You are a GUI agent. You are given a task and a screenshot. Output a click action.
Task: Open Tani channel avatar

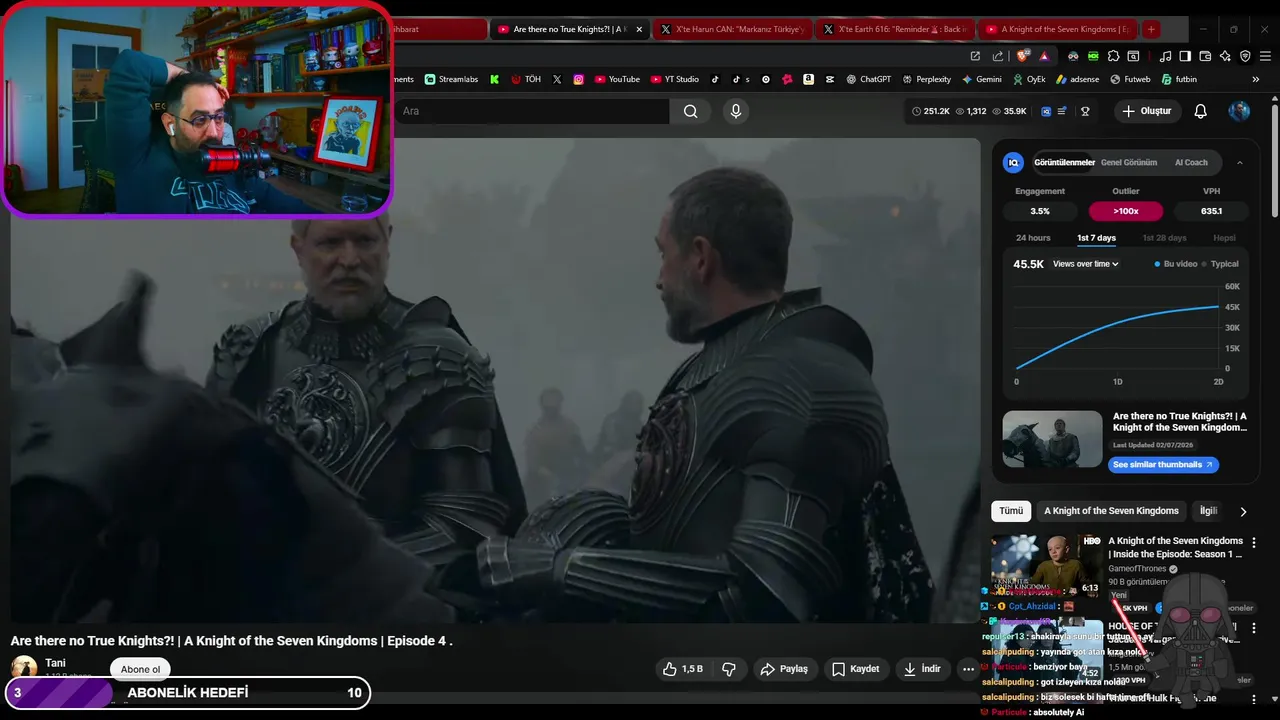pyautogui.click(x=24, y=667)
